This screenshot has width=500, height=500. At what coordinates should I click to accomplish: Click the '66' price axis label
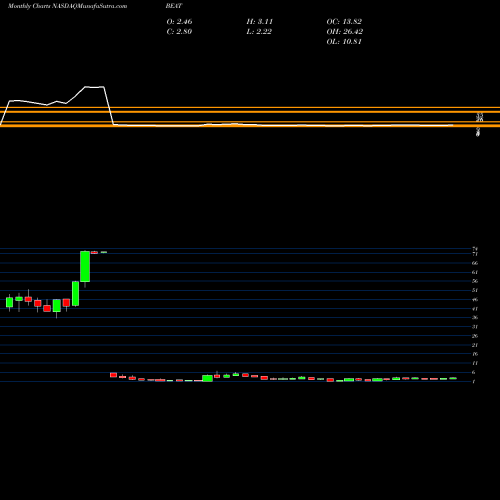tap(475, 263)
